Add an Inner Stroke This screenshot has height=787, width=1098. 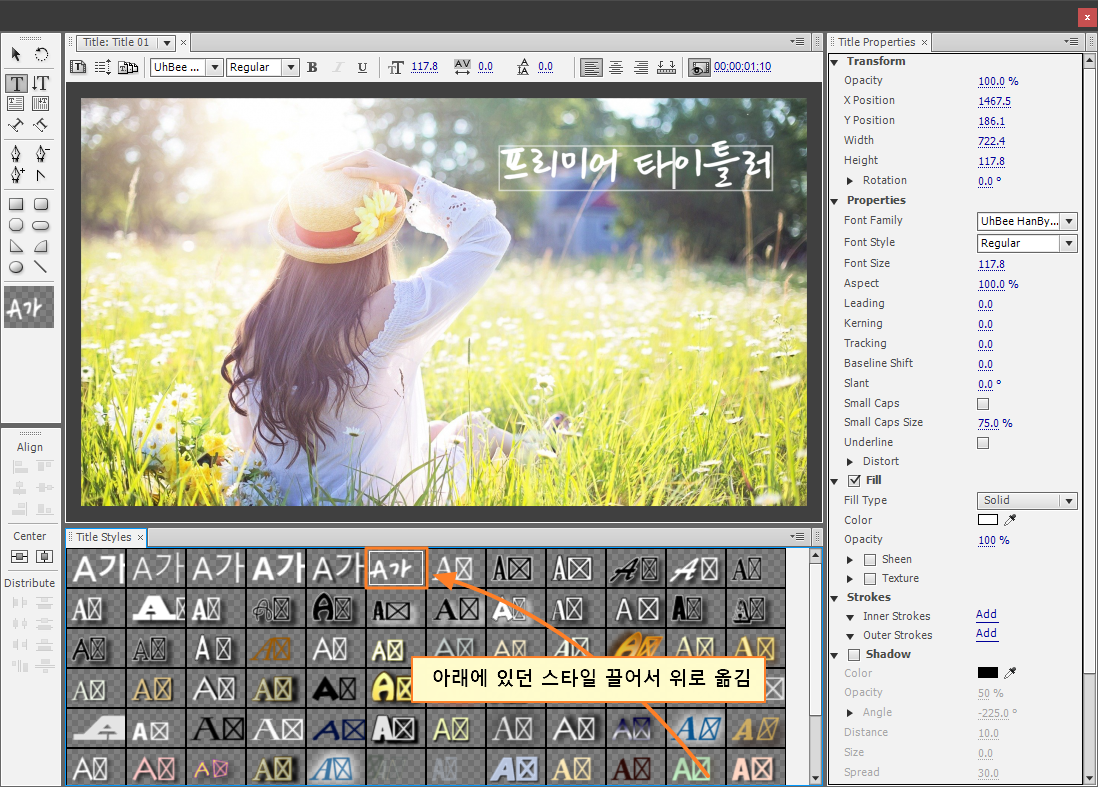click(x=986, y=614)
